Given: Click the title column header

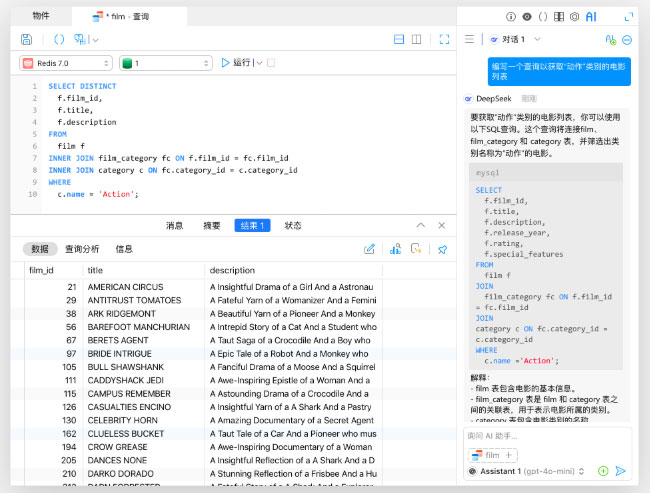Looking at the screenshot, I should pyautogui.click(x=143, y=270).
